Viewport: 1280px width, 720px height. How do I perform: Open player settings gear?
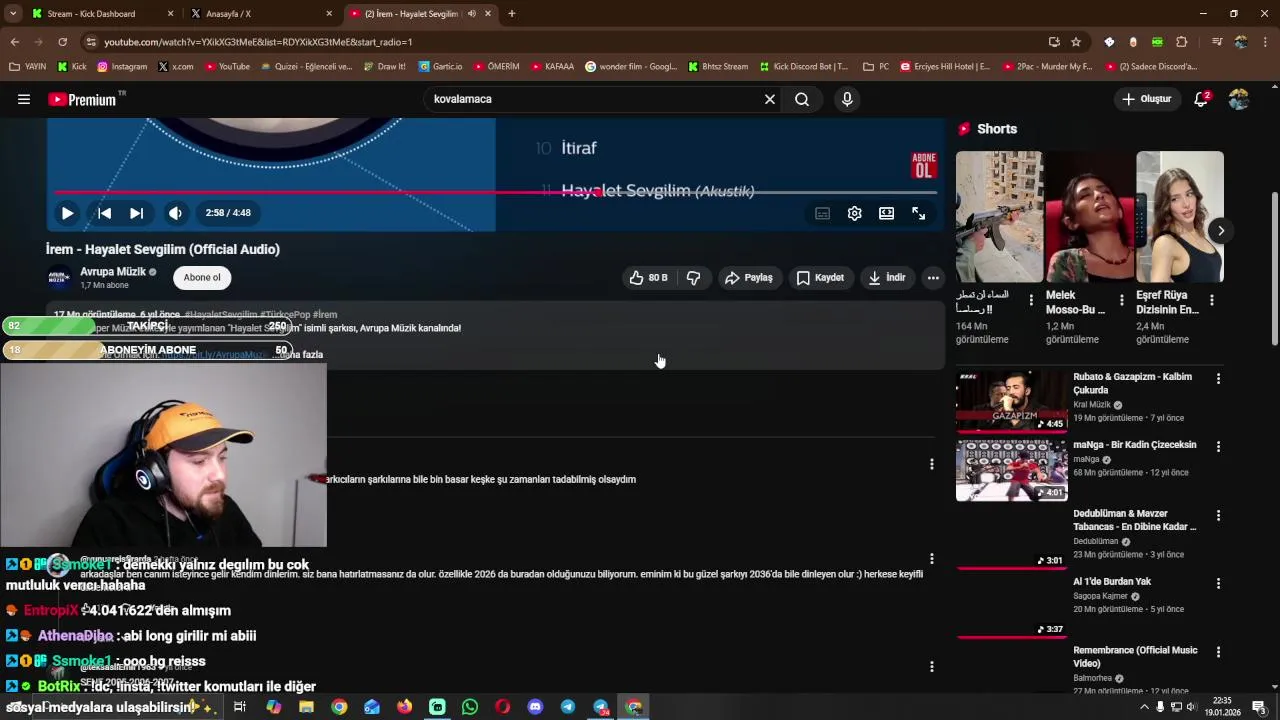pos(855,213)
